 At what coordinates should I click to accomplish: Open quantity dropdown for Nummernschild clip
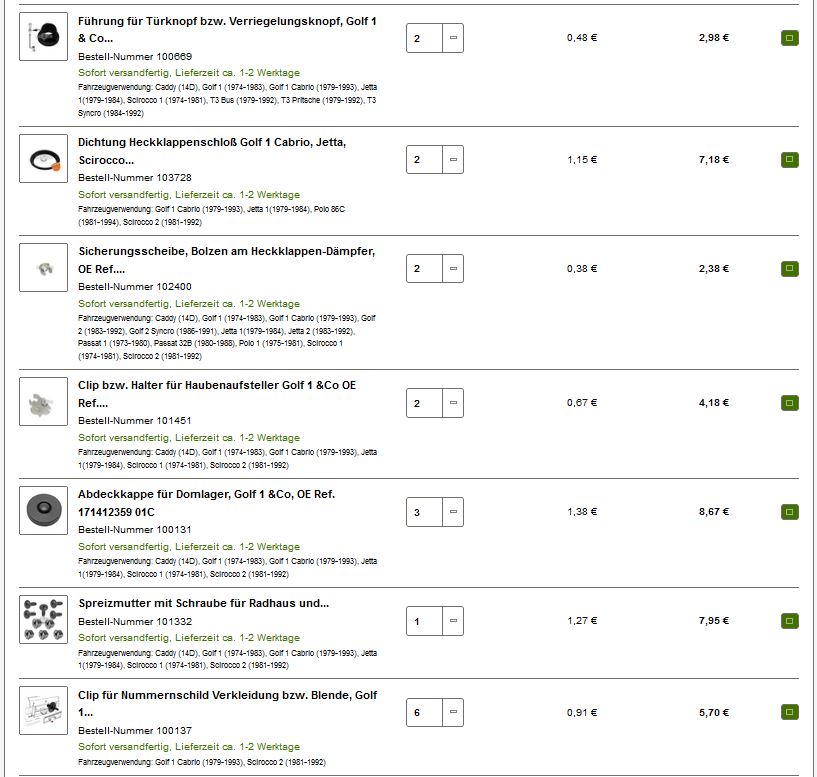click(453, 712)
